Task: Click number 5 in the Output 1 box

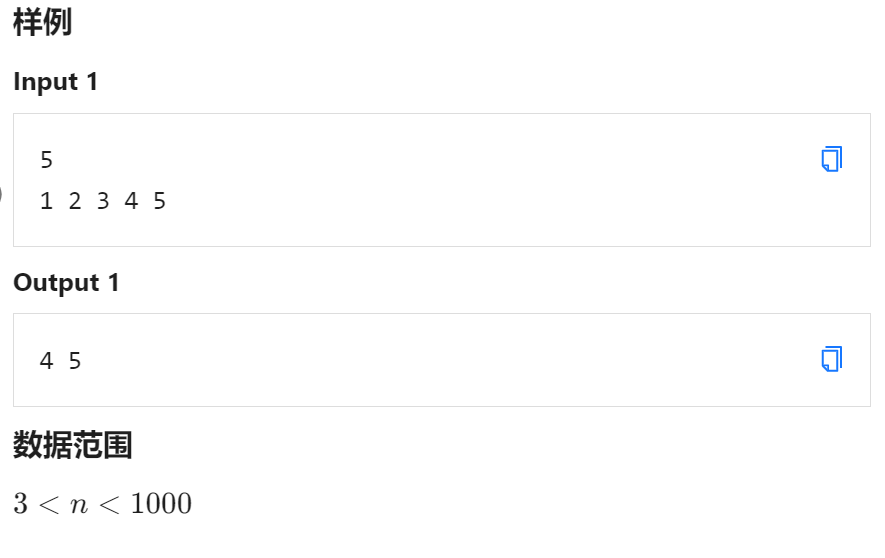Action: (75, 361)
